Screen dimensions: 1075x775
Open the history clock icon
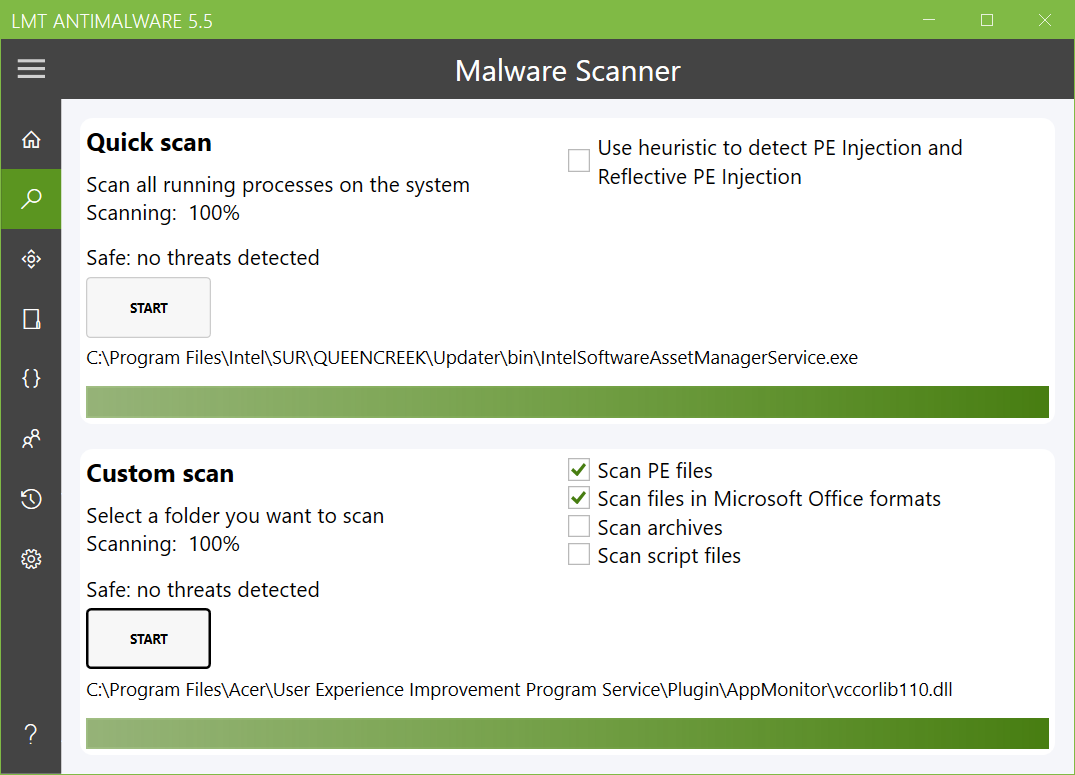(x=31, y=499)
